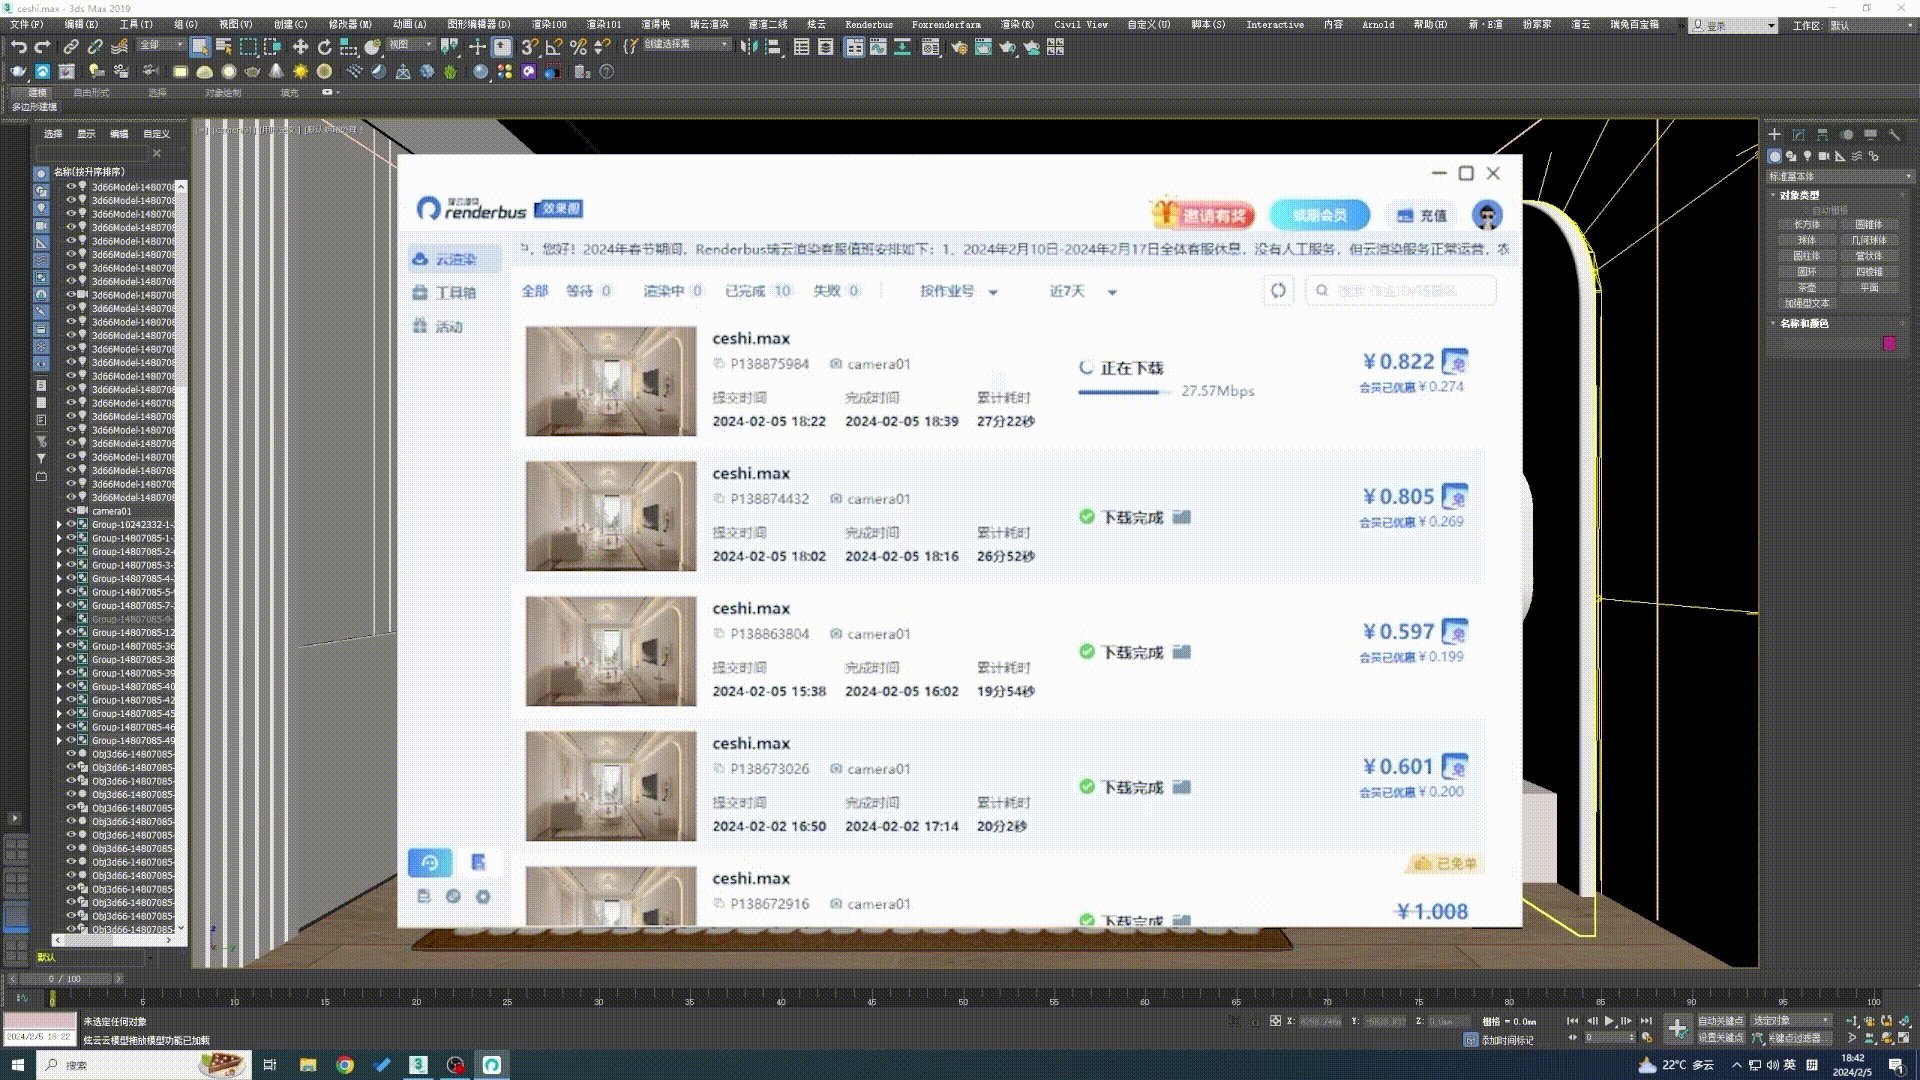Click the 球体 sphere primitive button
The height and width of the screenshot is (1080, 1920).
(x=1806, y=240)
